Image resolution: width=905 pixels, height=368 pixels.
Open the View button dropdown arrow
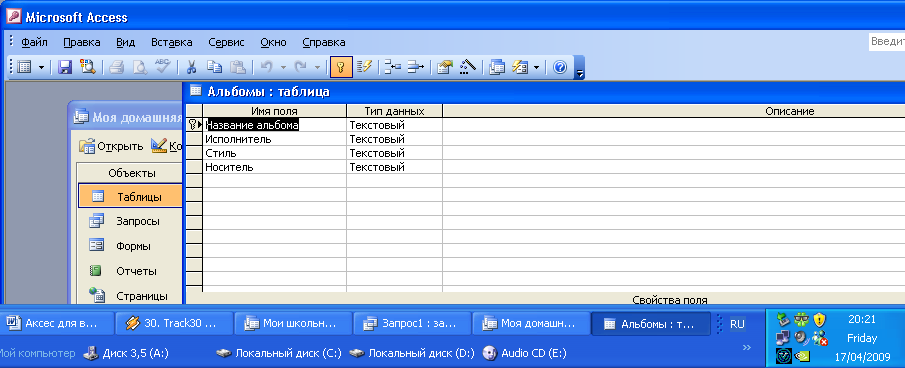[41, 67]
